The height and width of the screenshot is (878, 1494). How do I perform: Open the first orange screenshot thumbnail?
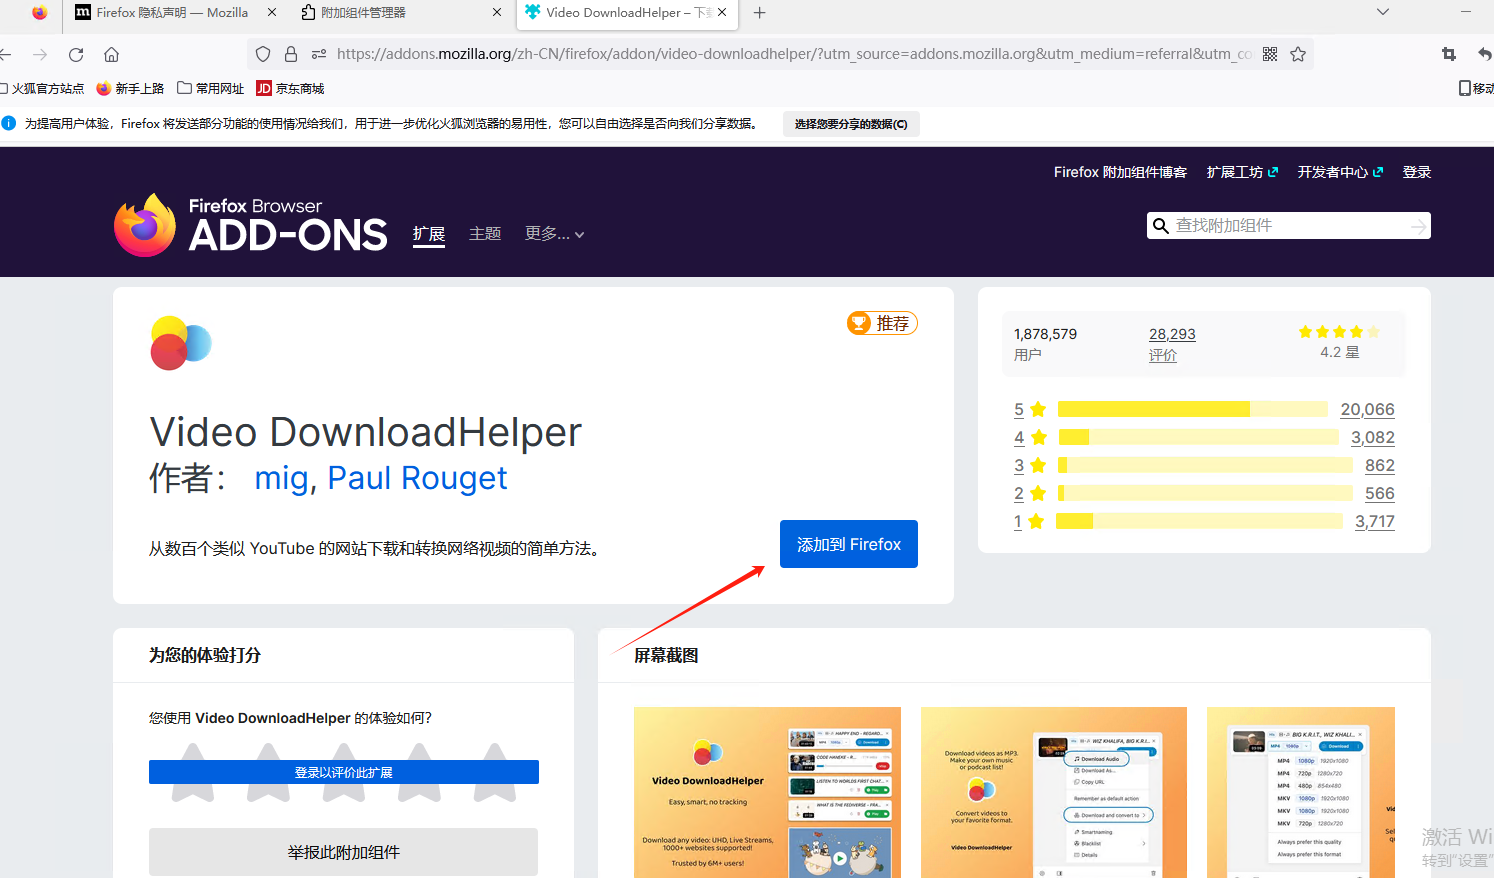pos(767,792)
